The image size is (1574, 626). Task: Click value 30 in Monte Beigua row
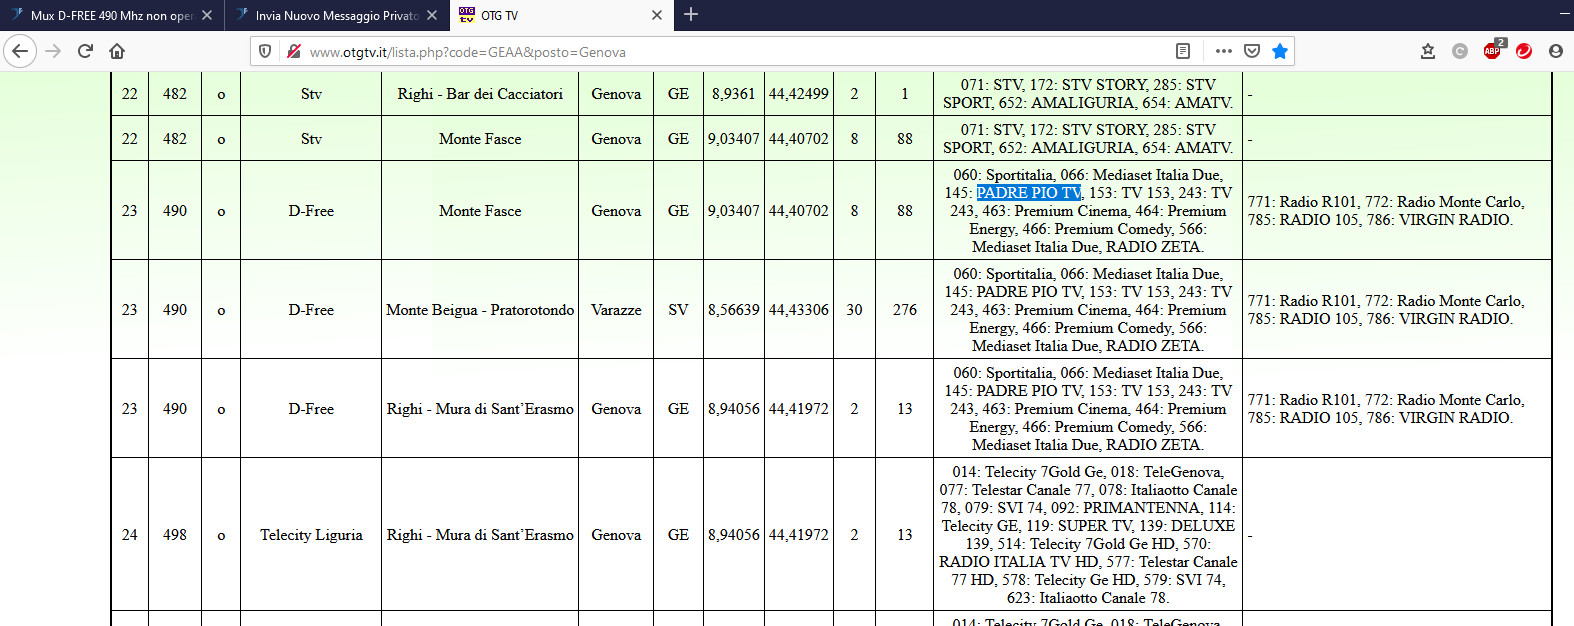[854, 310]
